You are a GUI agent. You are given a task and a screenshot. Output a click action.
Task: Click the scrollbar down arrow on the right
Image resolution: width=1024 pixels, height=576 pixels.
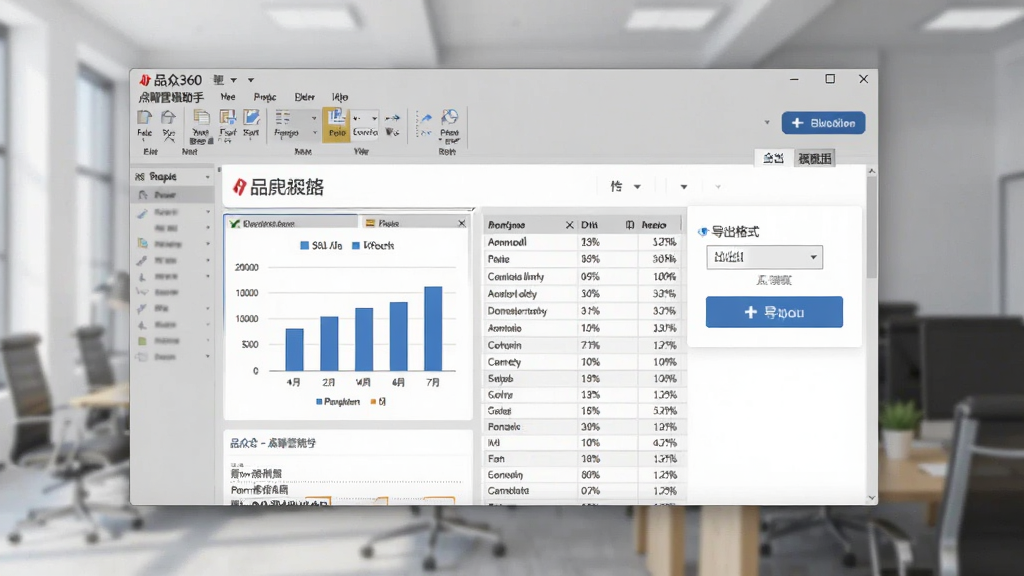click(872, 498)
